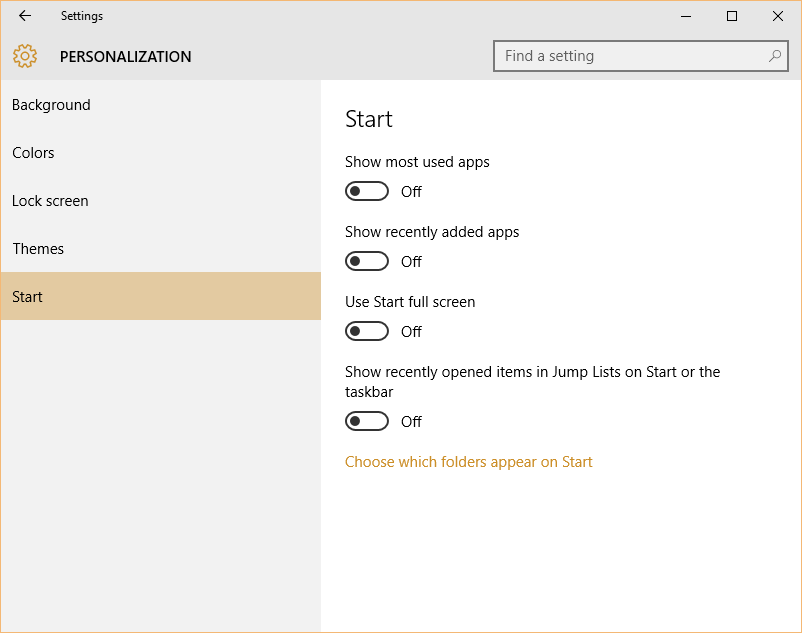Click the Settings window title text
The width and height of the screenshot is (802, 633).
(81, 16)
